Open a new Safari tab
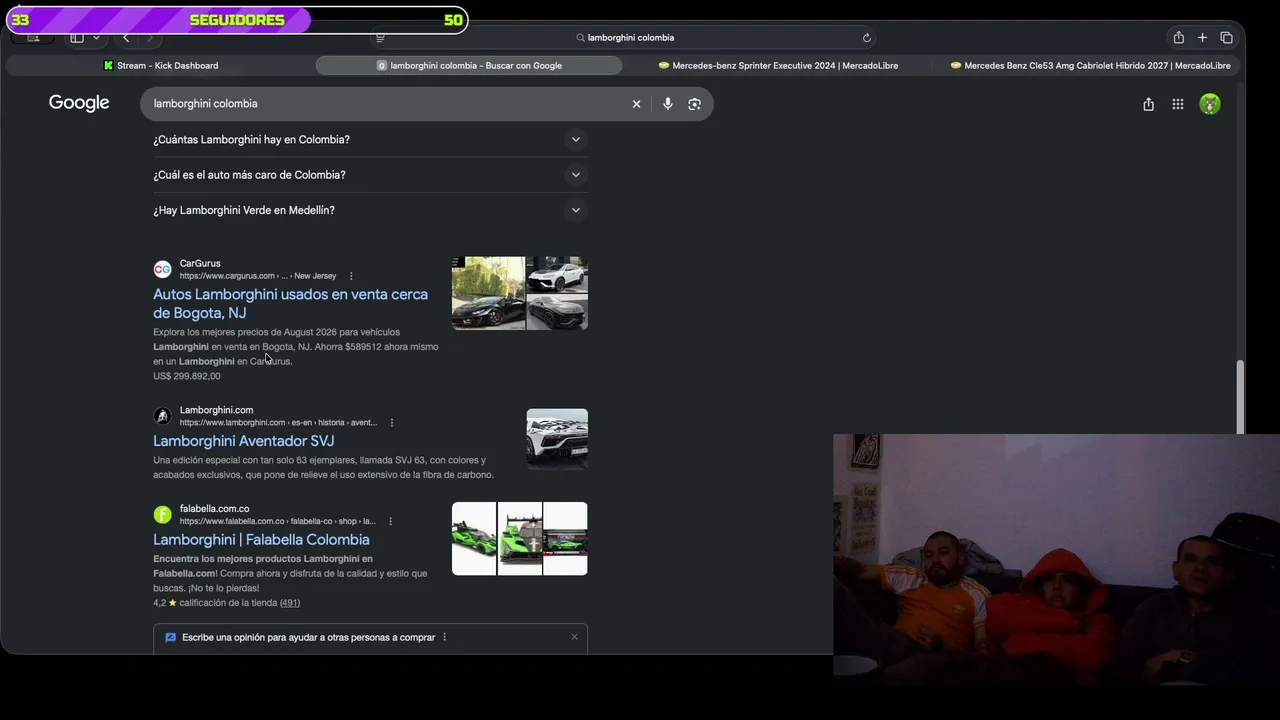The width and height of the screenshot is (1280, 720). coord(1202,38)
